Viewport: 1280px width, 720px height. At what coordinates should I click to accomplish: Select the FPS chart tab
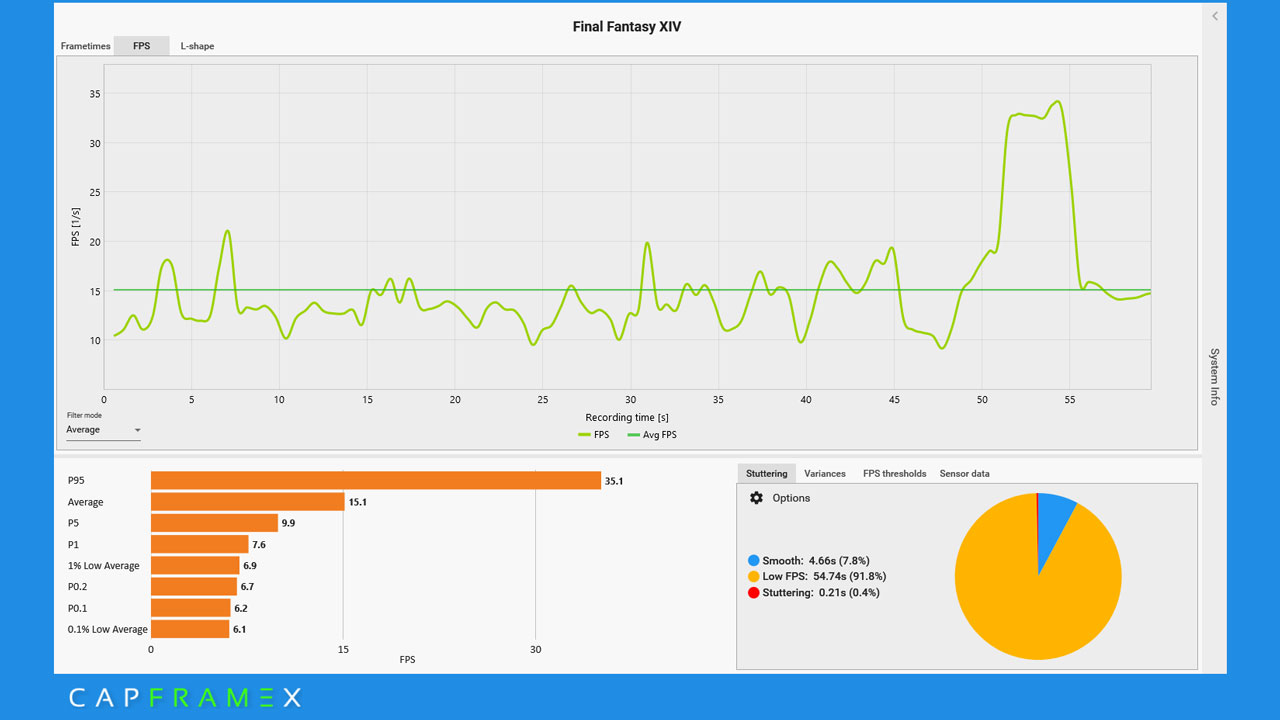click(142, 46)
